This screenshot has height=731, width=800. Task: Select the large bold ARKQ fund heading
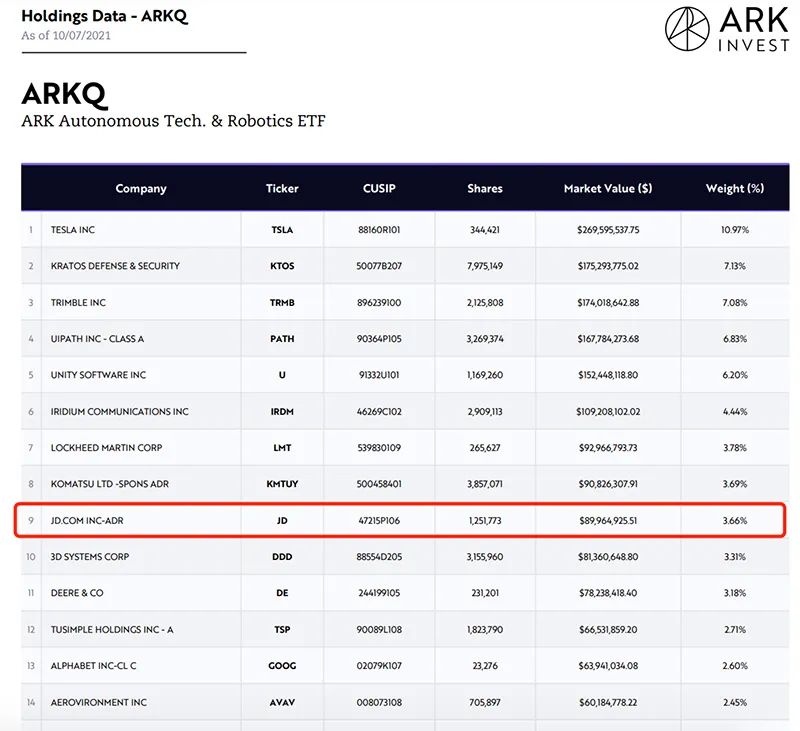click(x=64, y=94)
